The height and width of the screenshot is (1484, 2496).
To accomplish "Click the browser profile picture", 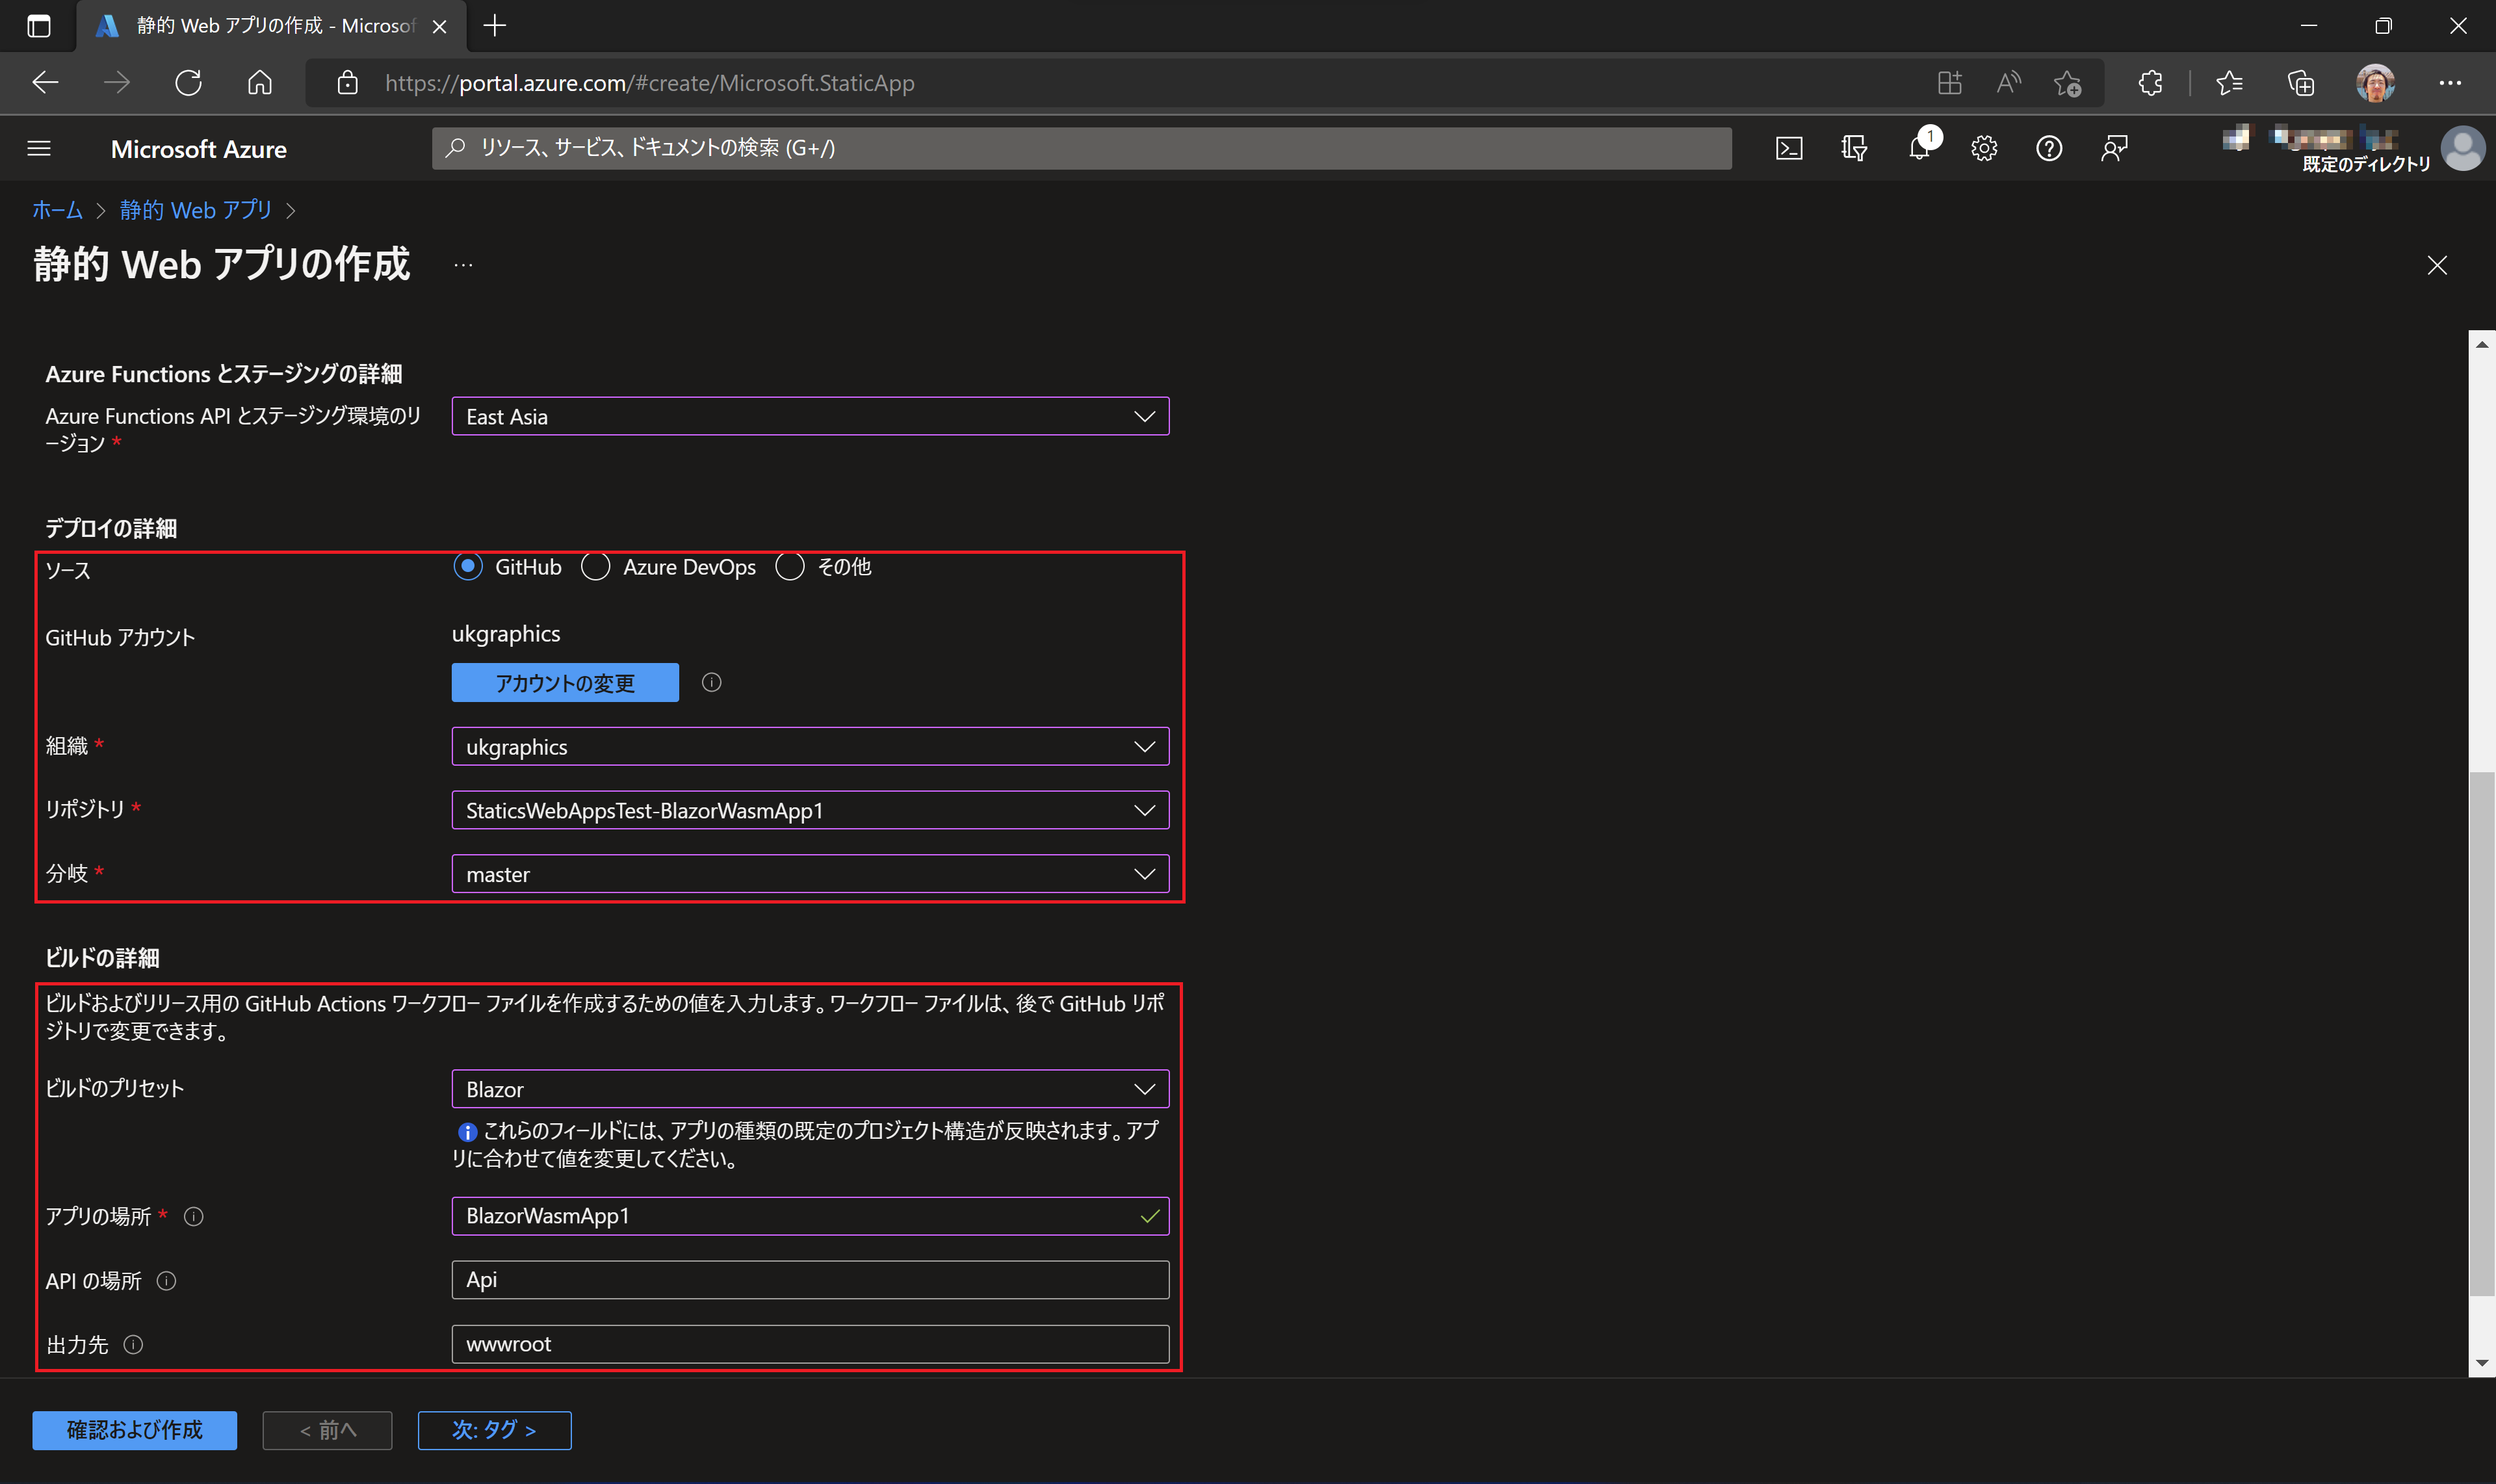I will pyautogui.click(x=2375, y=83).
